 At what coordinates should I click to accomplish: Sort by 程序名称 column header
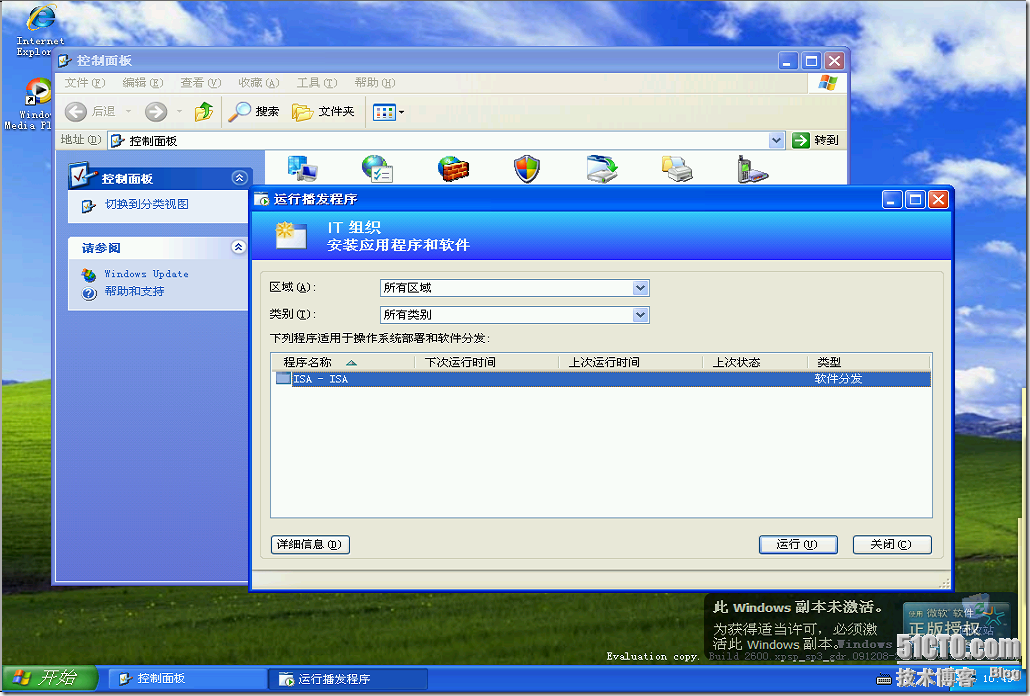[x=342, y=362]
